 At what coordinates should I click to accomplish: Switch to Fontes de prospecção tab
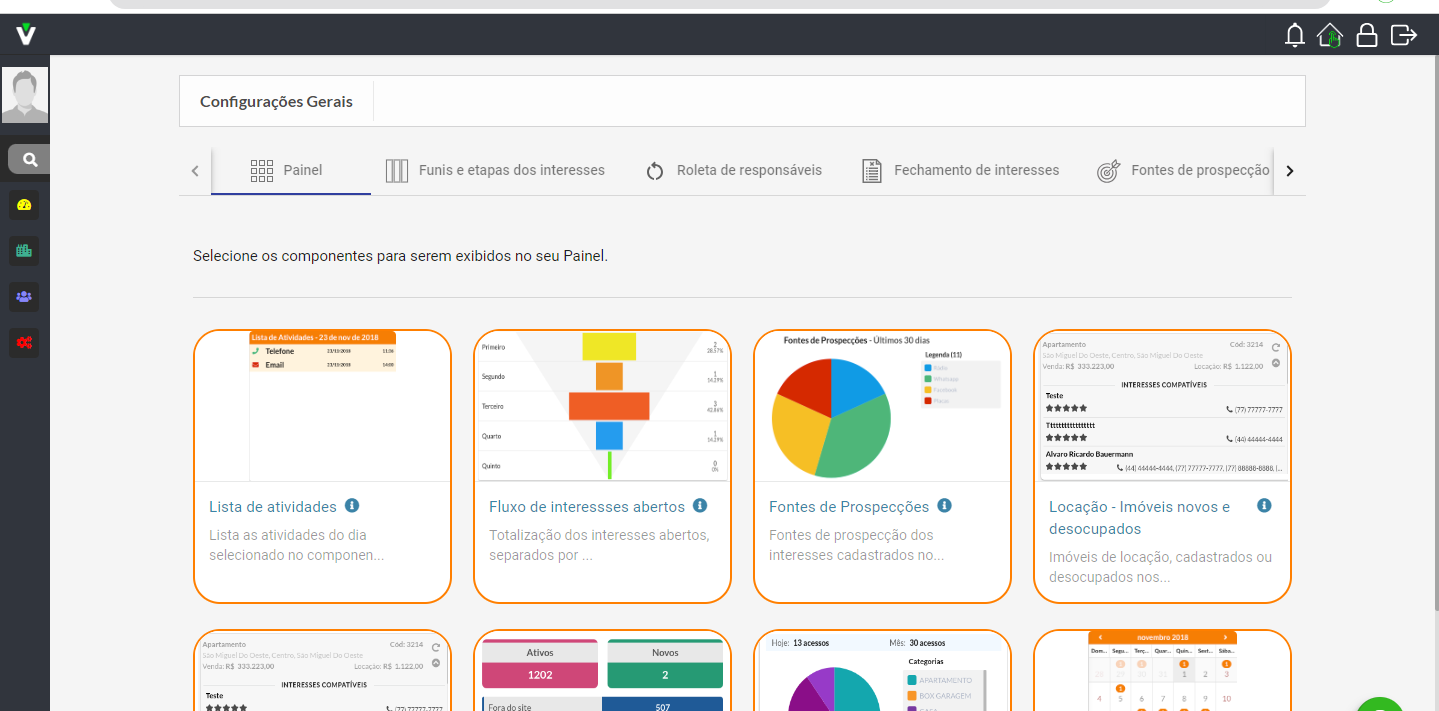[1183, 170]
